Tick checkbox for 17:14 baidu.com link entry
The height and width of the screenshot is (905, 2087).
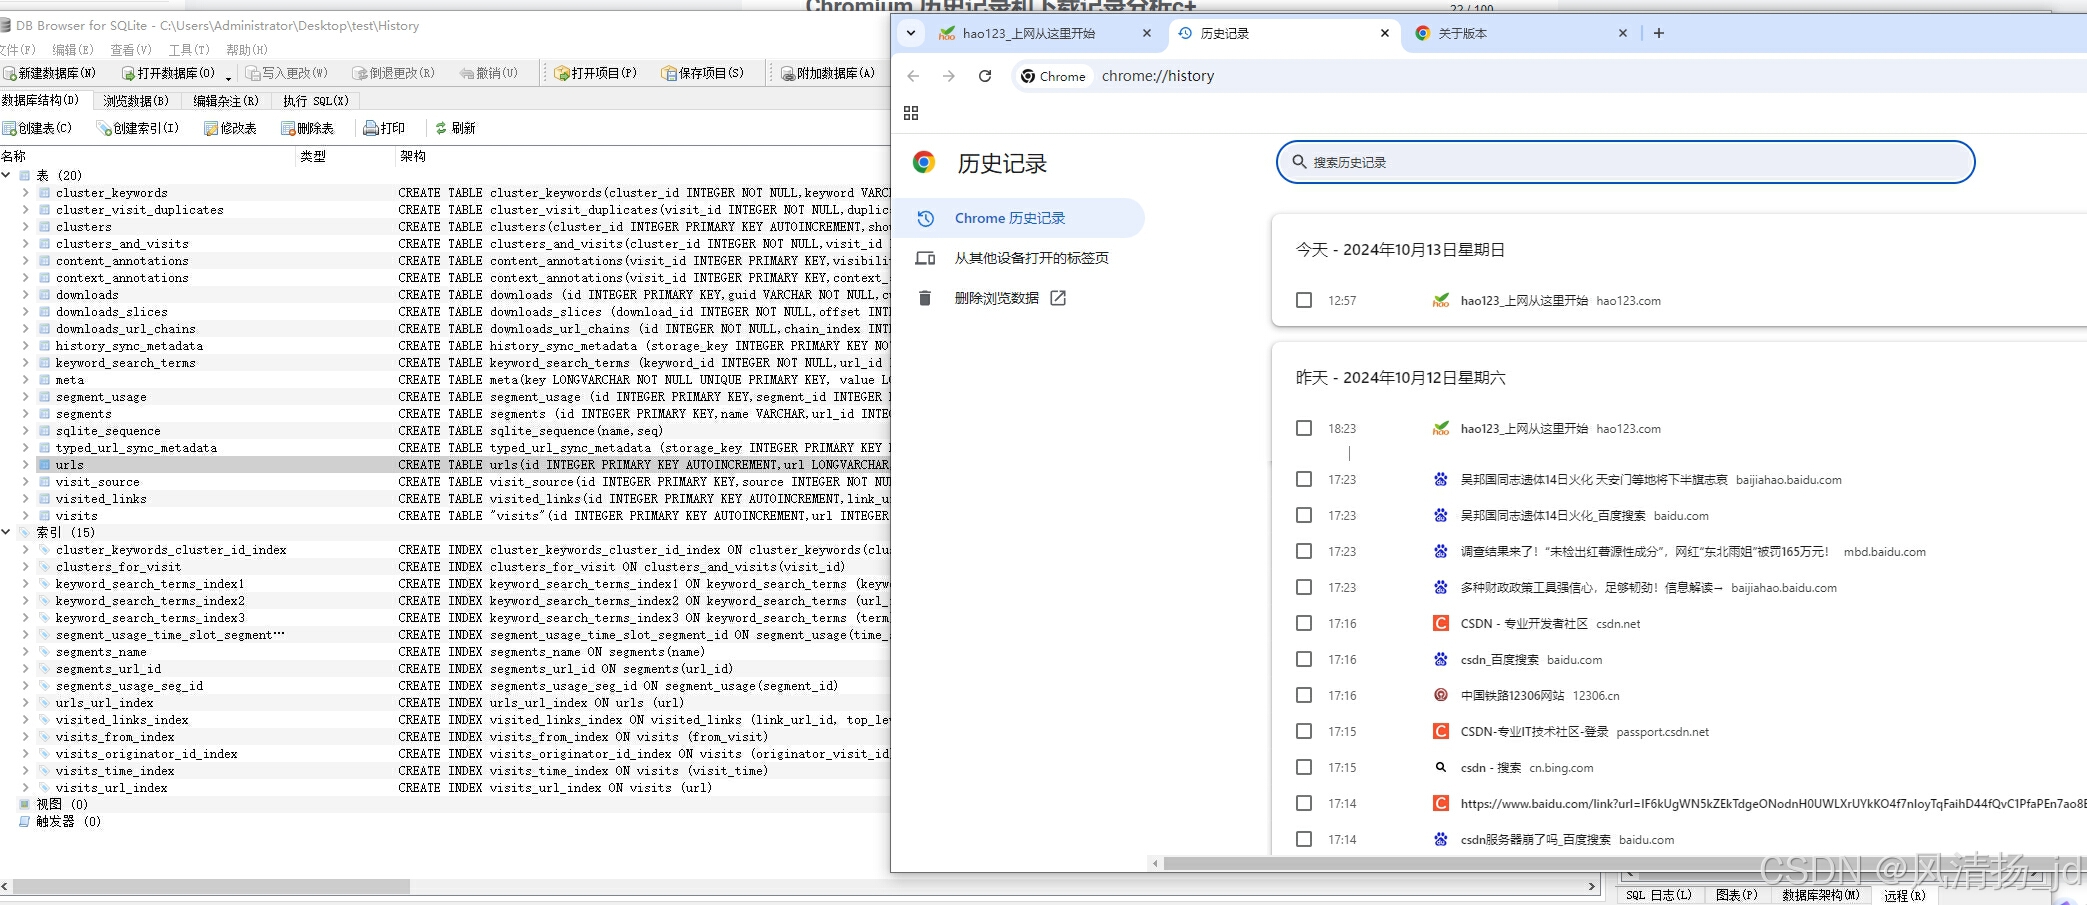click(x=1304, y=803)
